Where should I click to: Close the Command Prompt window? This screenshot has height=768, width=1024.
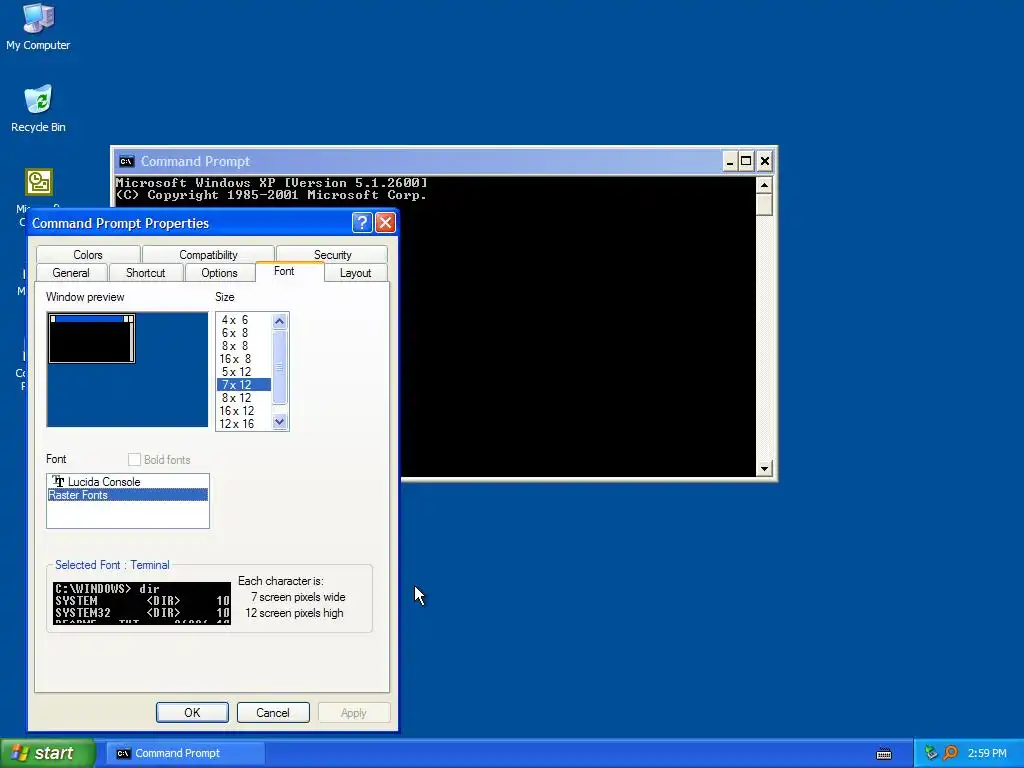pyautogui.click(x=765, y=161)
